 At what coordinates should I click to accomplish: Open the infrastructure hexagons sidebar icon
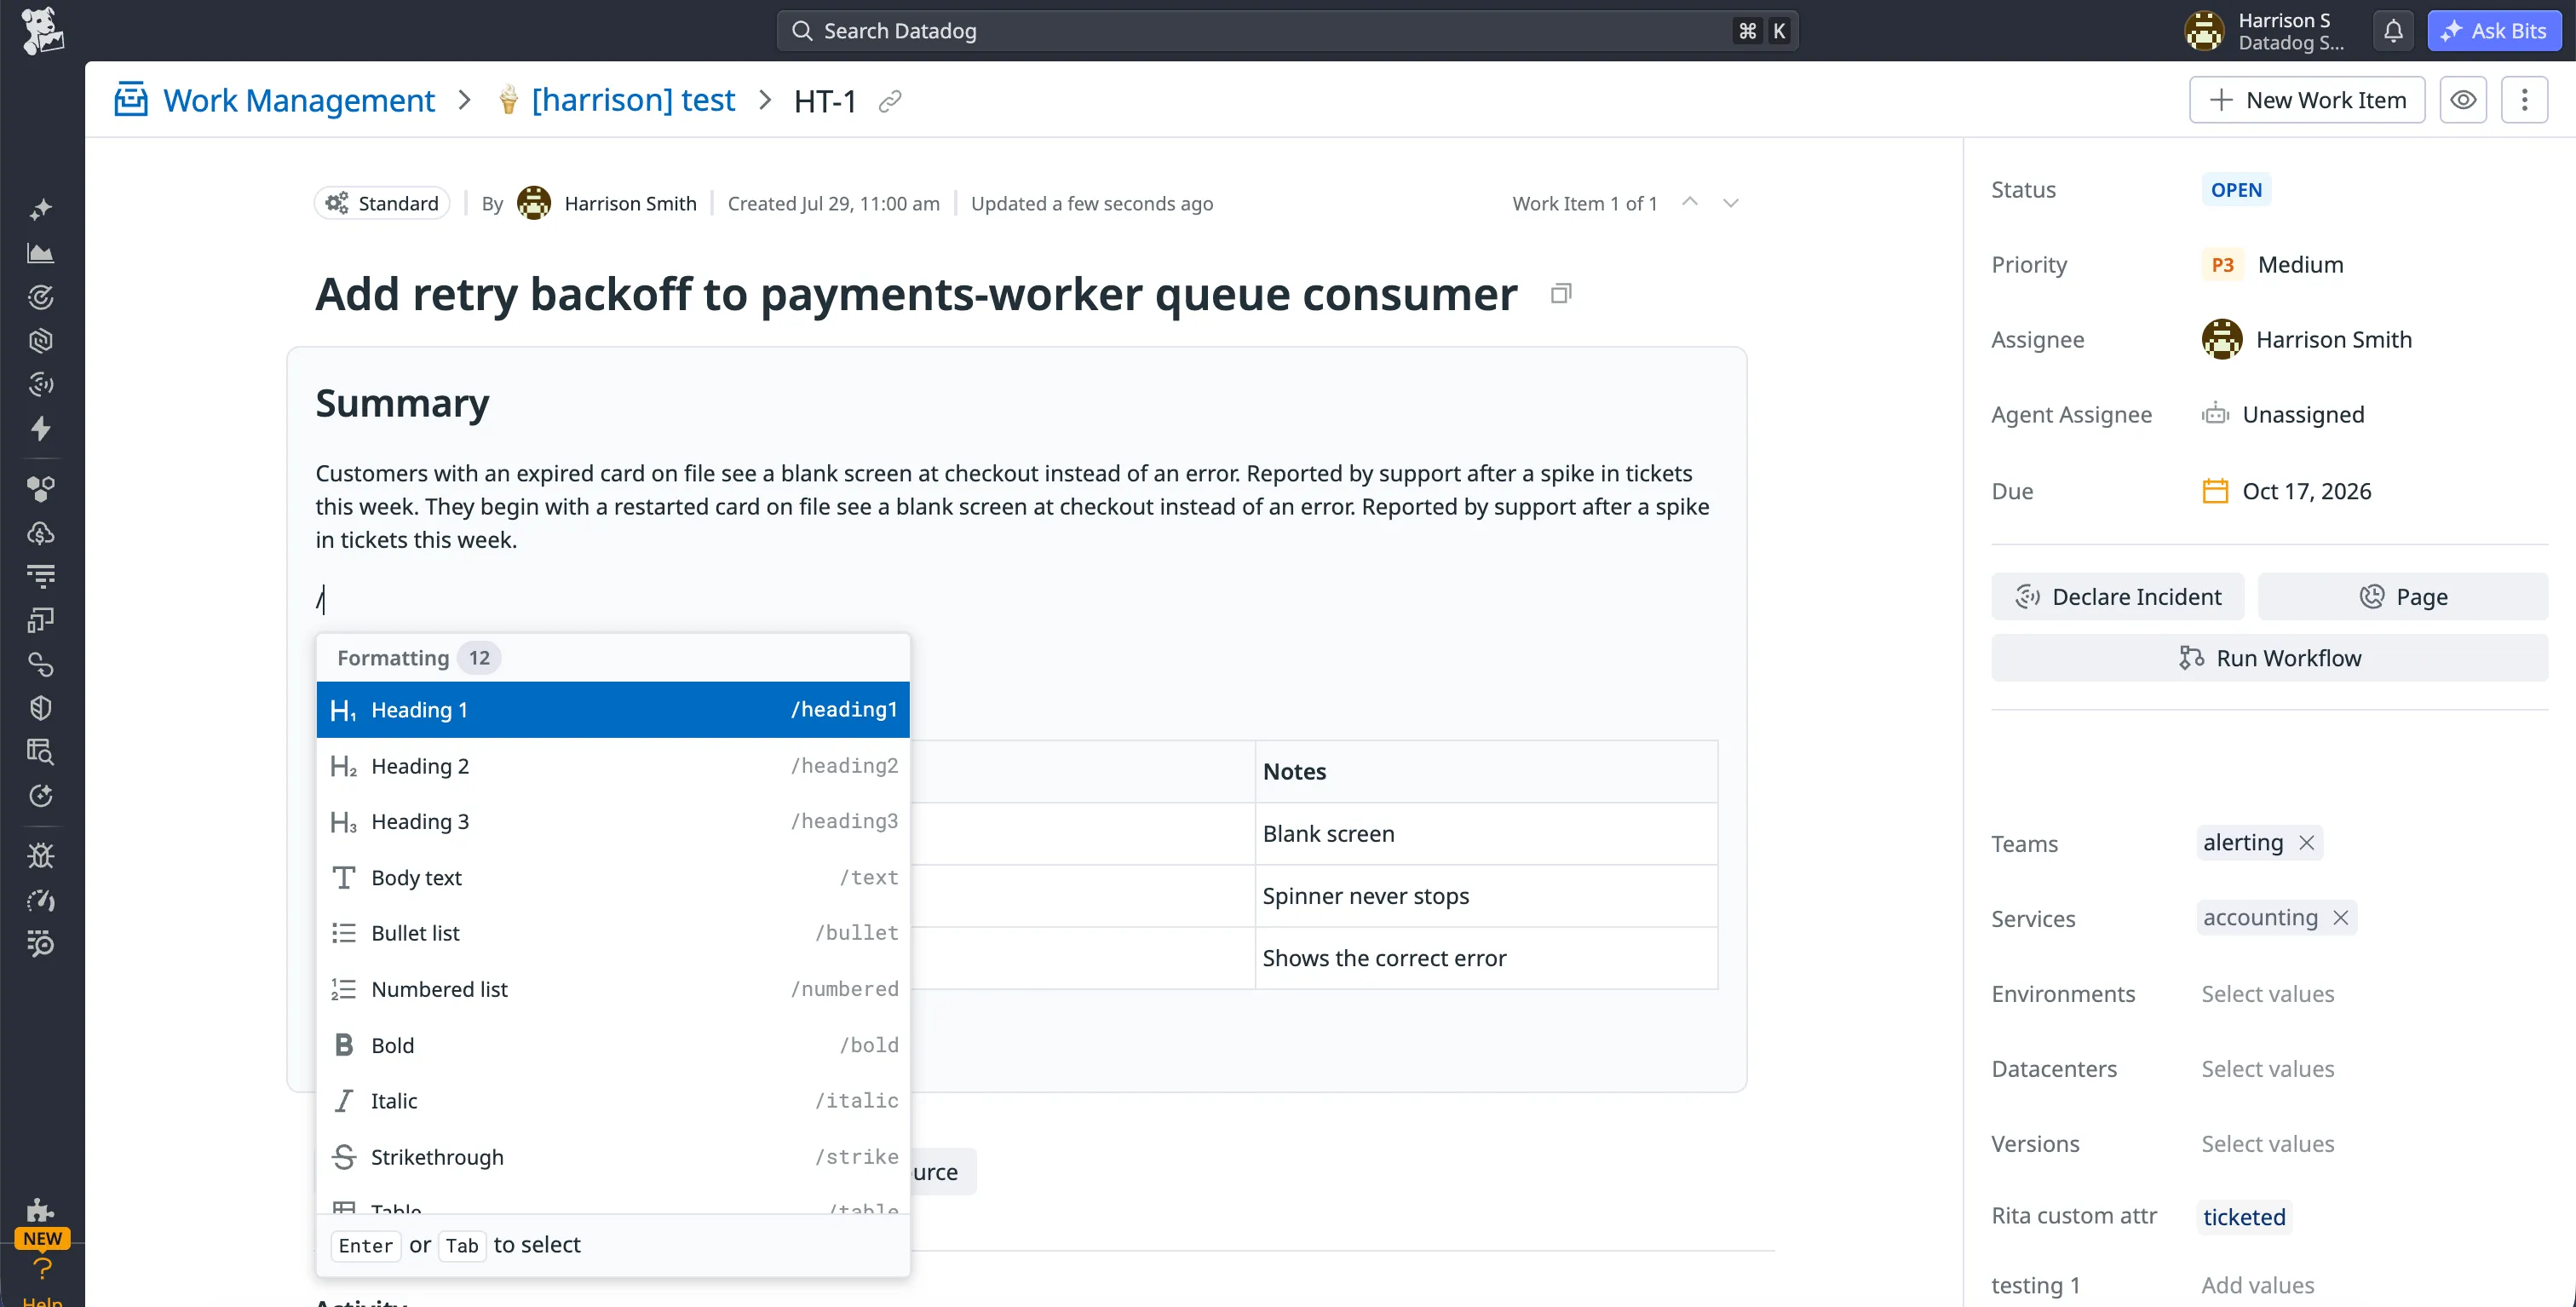tap(41, 489)
